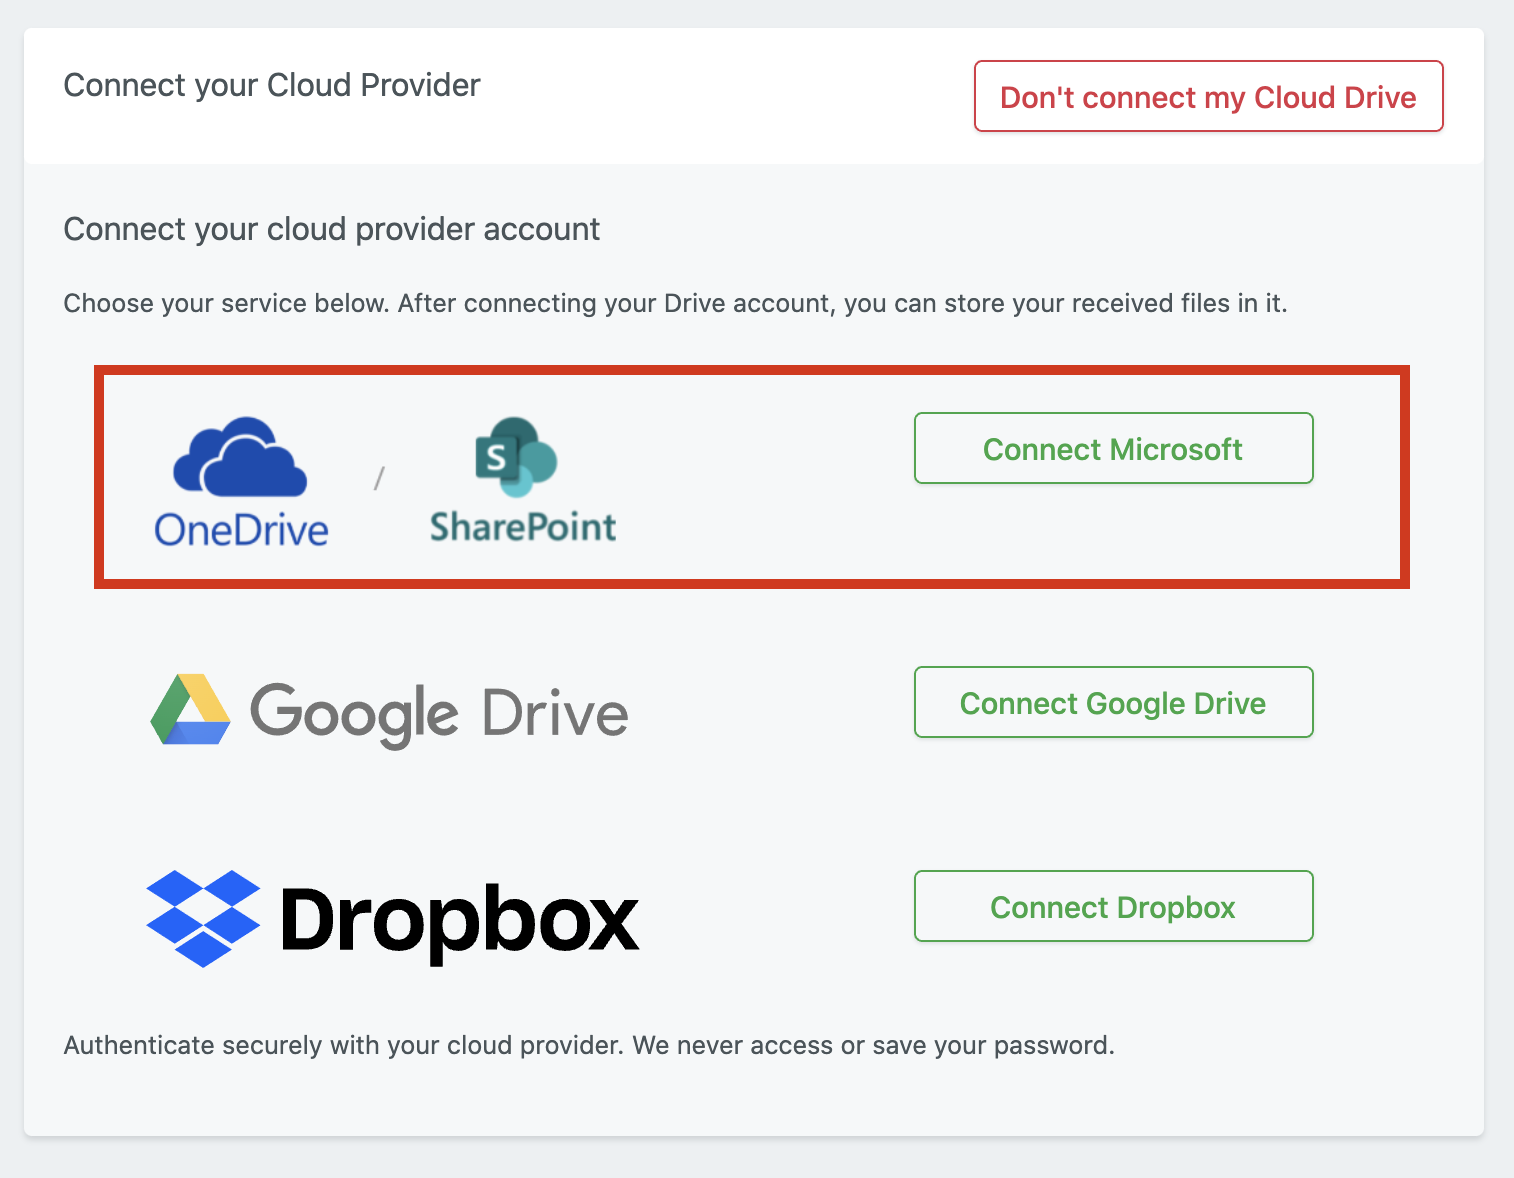The width and height of the screenshot is (1514, 1178).
Task: Click the Connect Dropbox button
Action: (1113, 906)
